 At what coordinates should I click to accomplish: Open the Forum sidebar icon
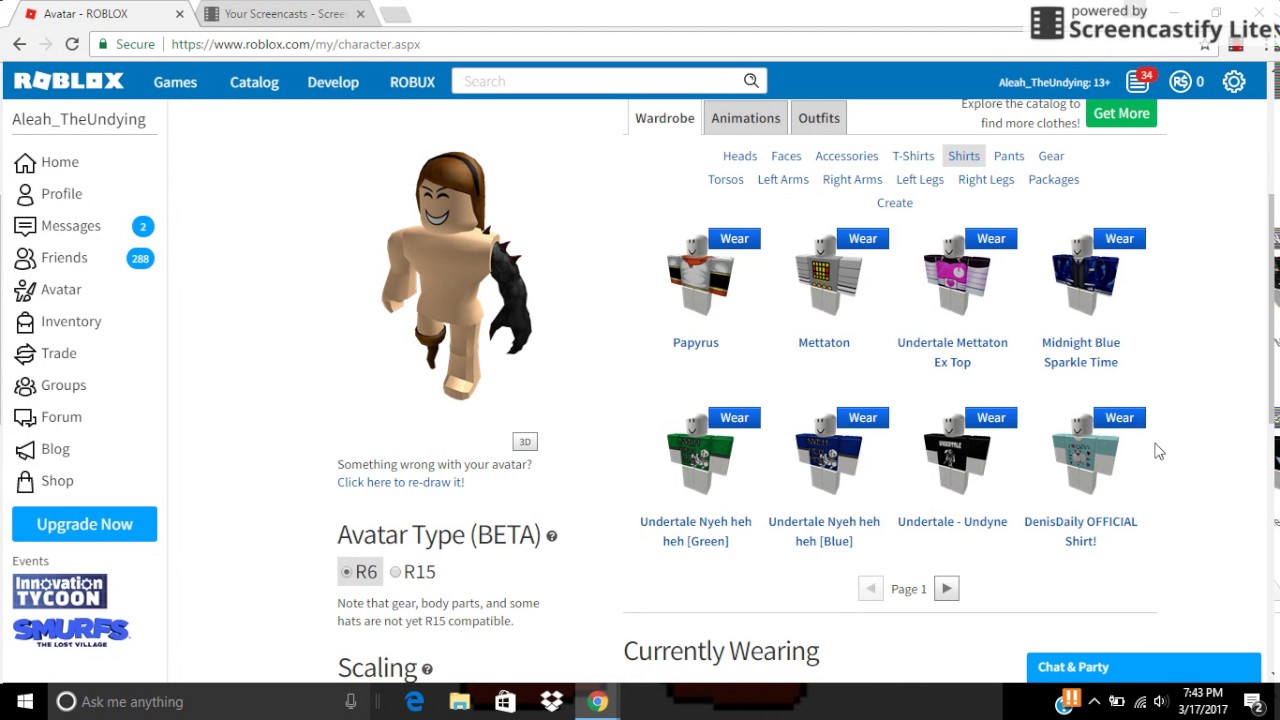pyautogui.click(x=25, y=417)
